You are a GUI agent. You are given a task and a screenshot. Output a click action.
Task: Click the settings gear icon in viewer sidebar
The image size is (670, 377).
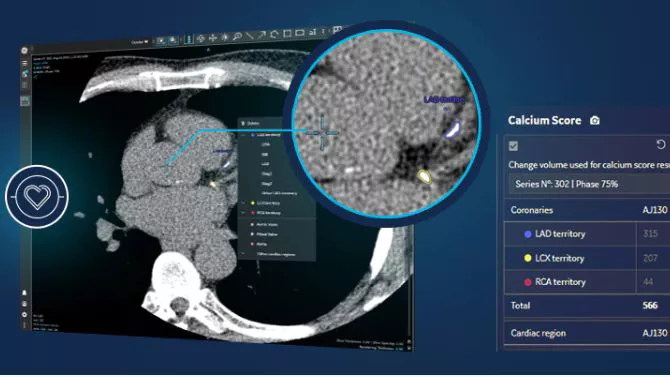24,315
